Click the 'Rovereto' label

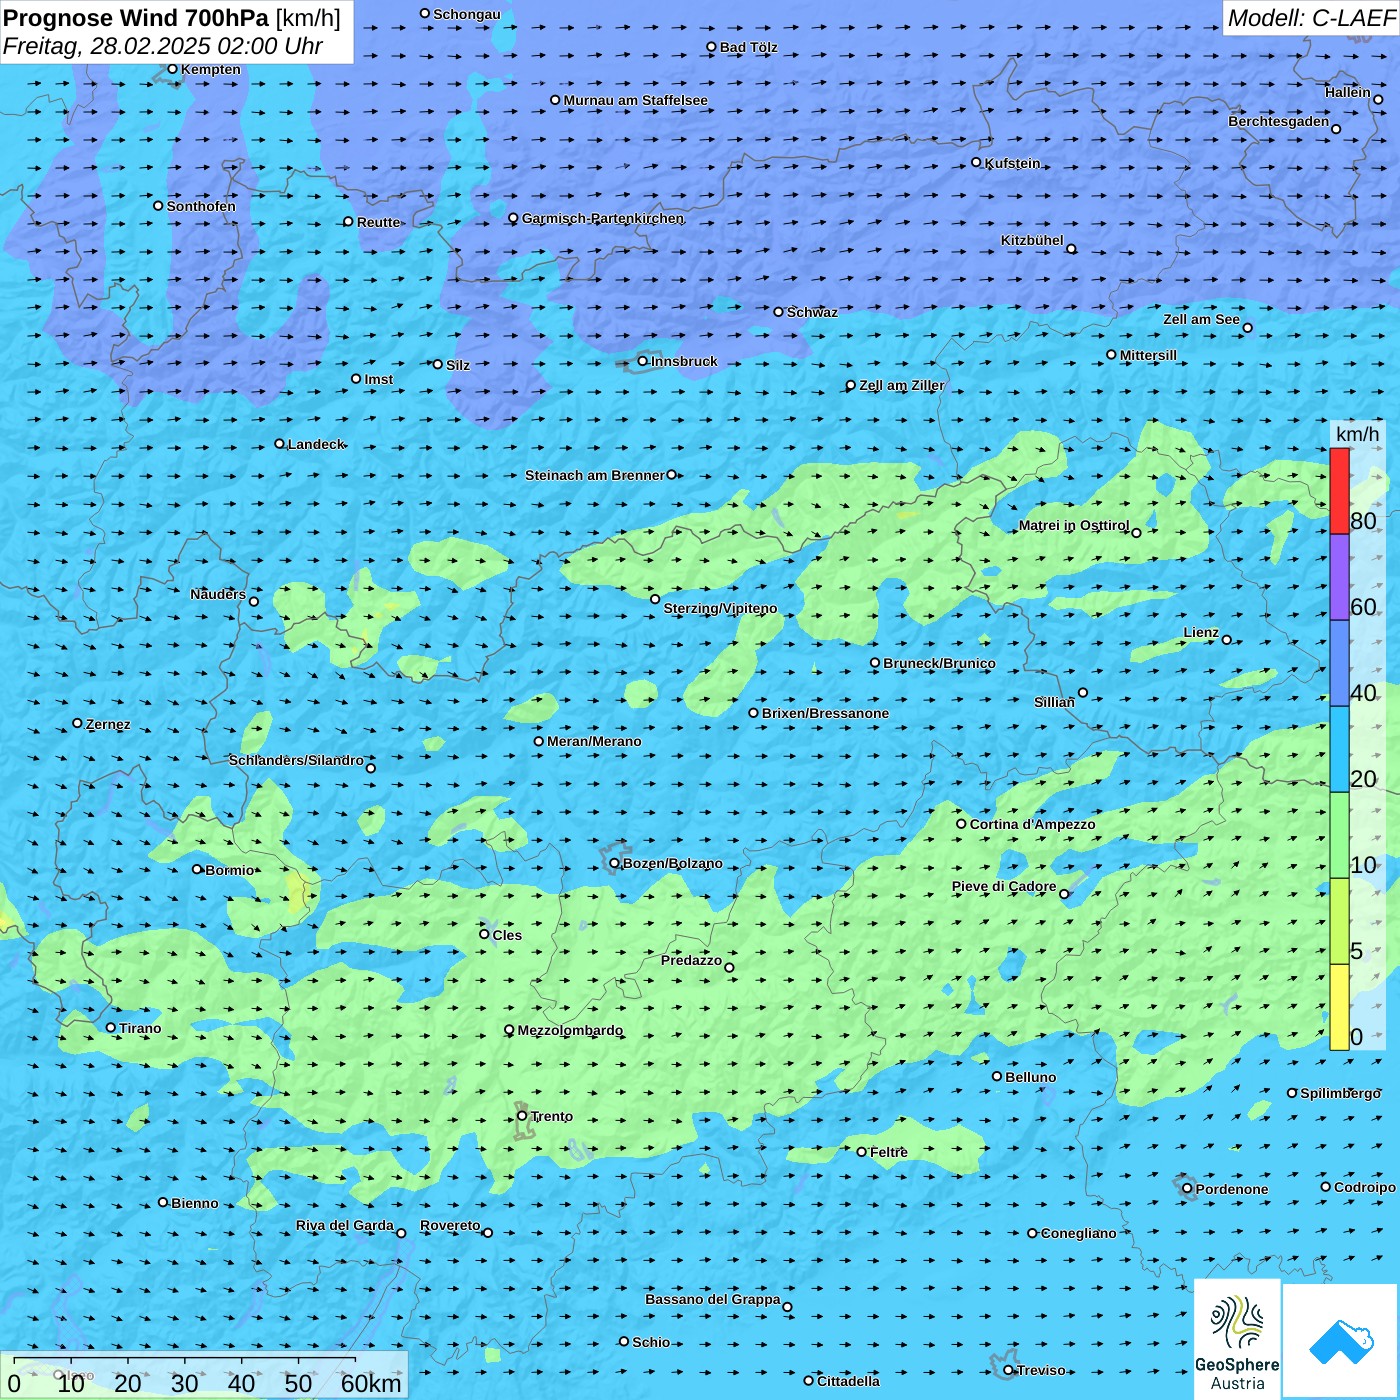coord(450,1225)
